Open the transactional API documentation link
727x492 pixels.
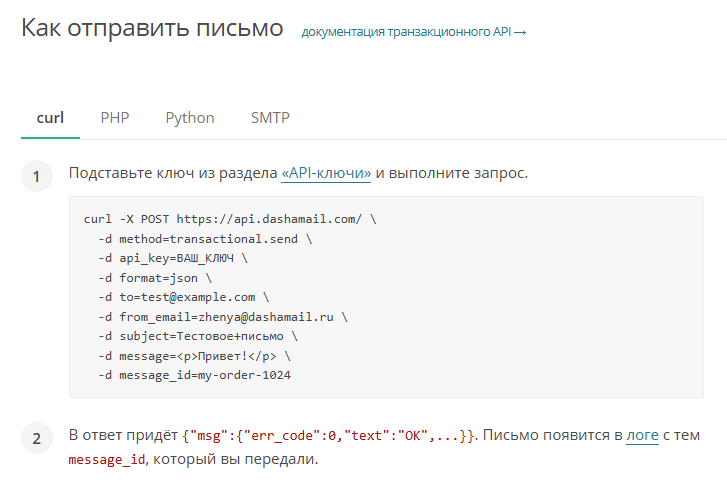[x=414, y=32]
